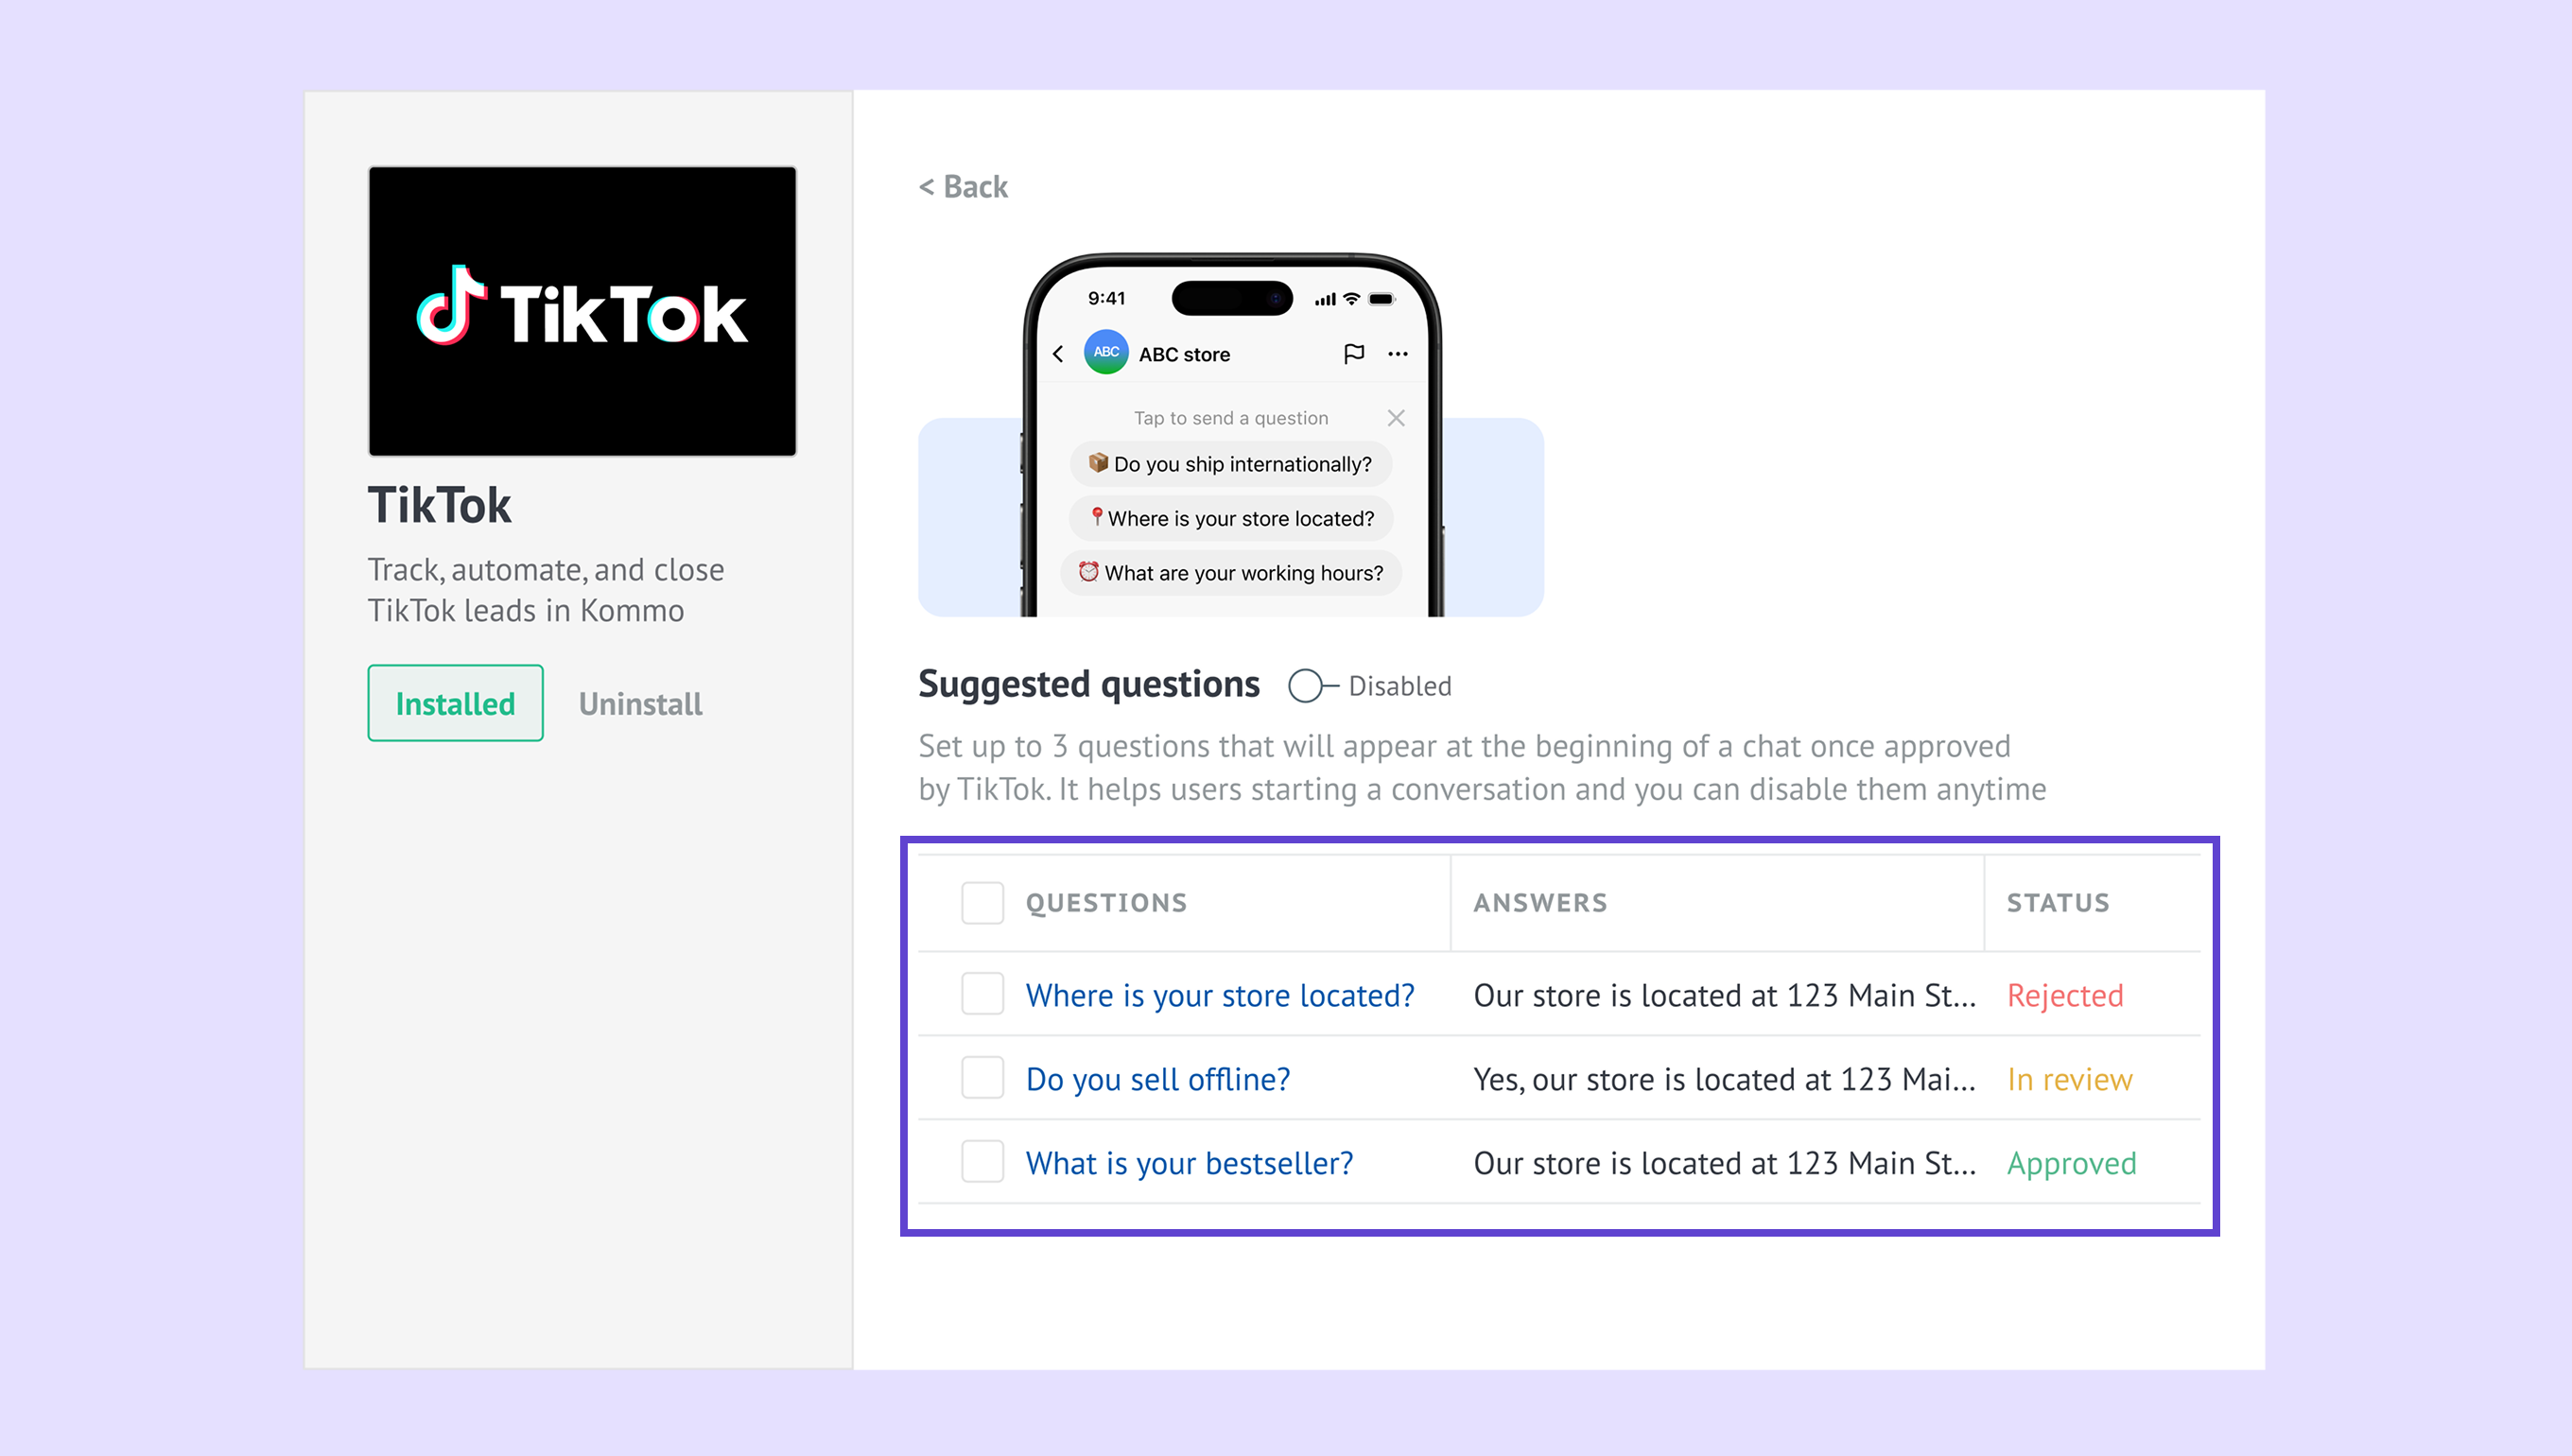Tap 'What are your working hours?' chip

tap(1231, 573)
